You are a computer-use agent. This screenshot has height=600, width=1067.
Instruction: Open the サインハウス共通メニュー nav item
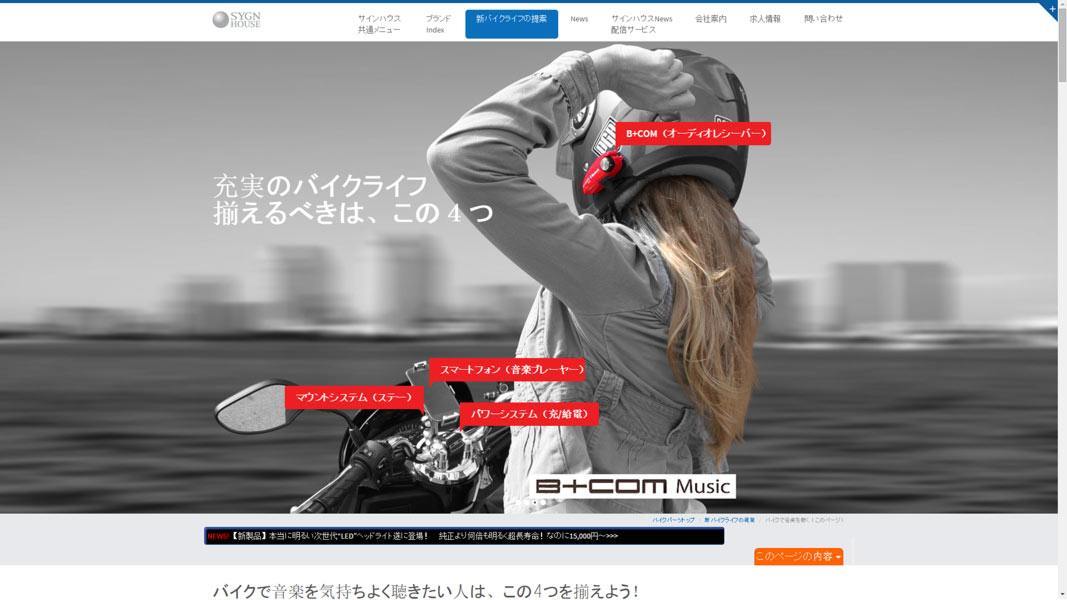379,24
